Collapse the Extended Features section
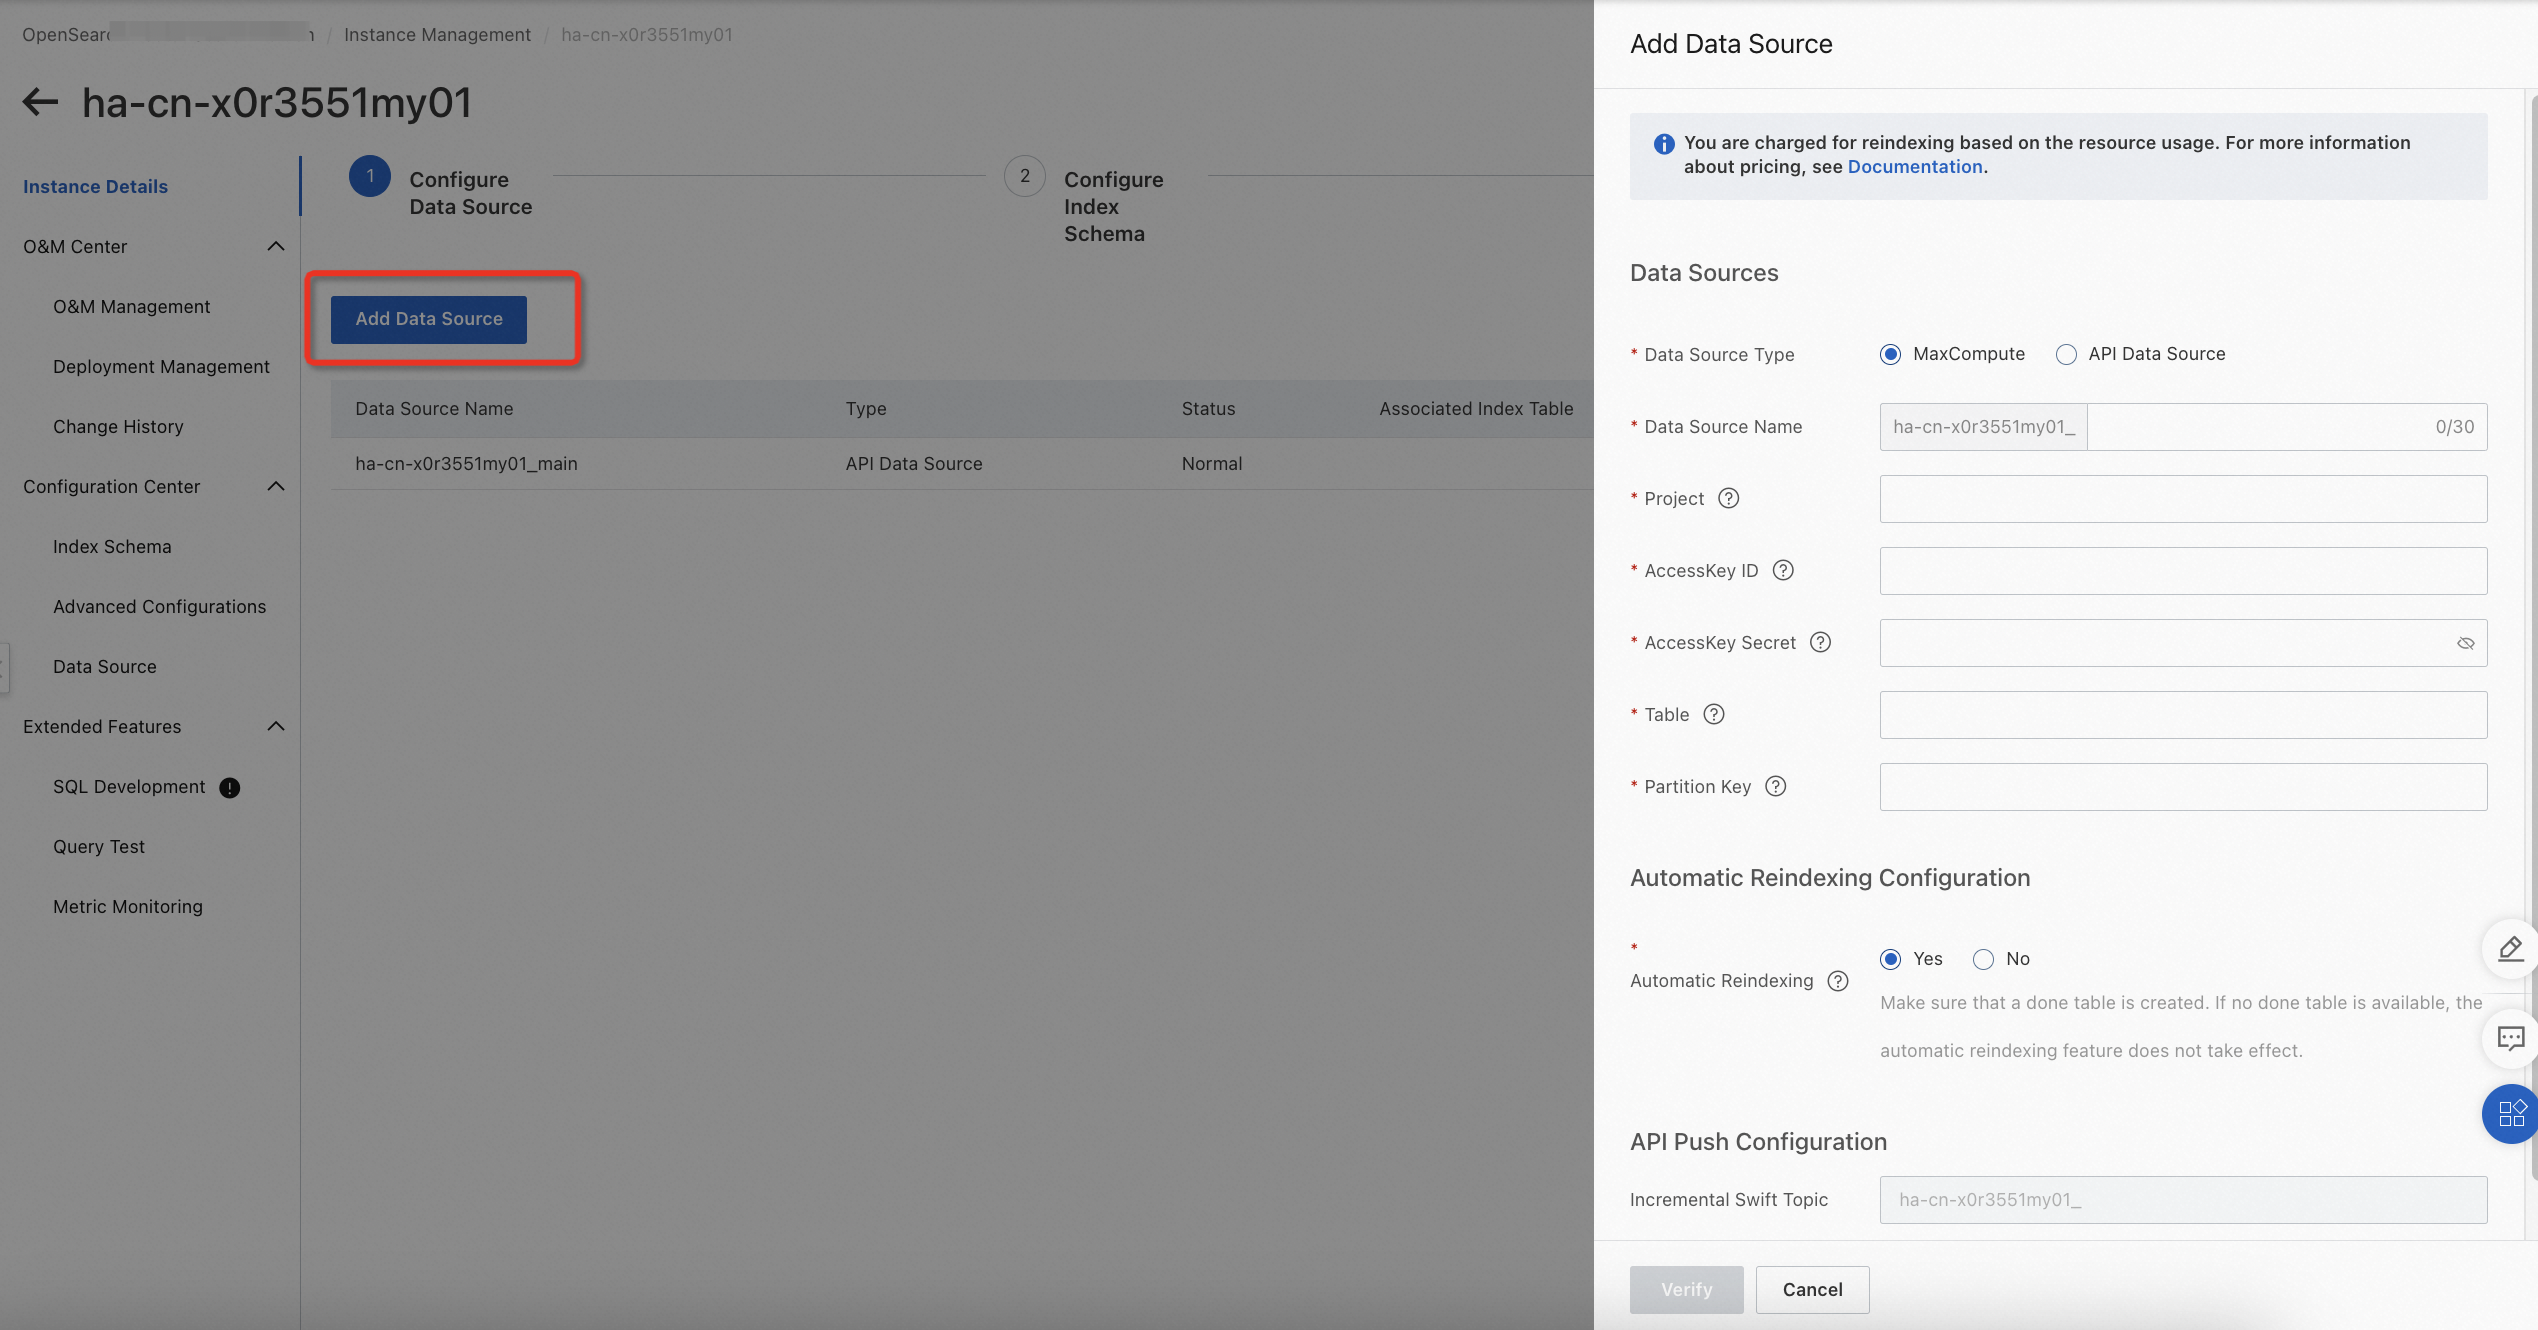Image resolution: width=2538 pixels, height=1330 pixels. click(x=276, y=726)
